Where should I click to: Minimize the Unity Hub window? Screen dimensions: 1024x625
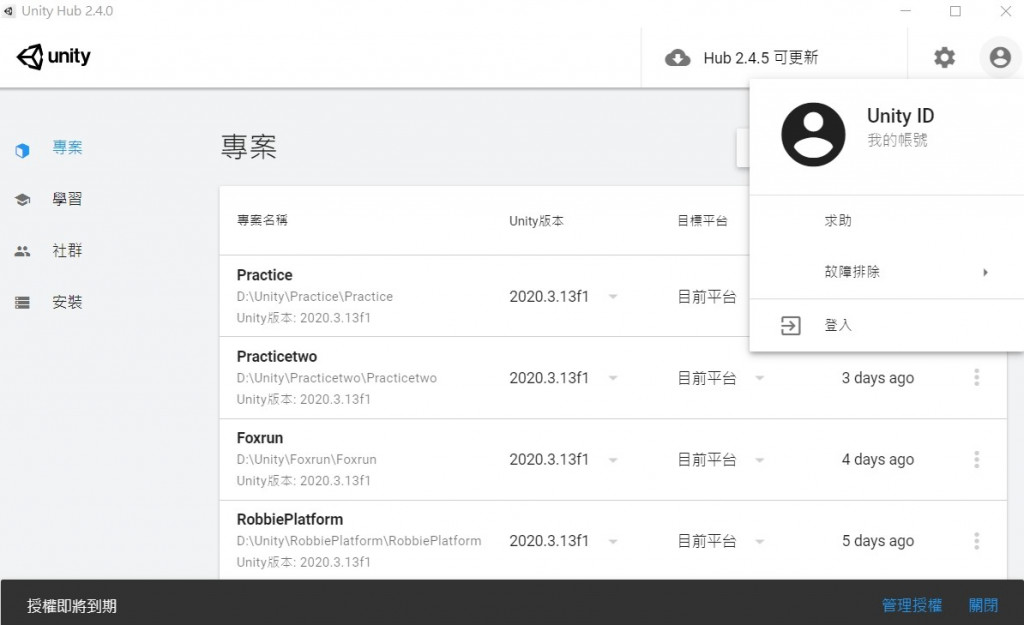[x=905, y=11]
